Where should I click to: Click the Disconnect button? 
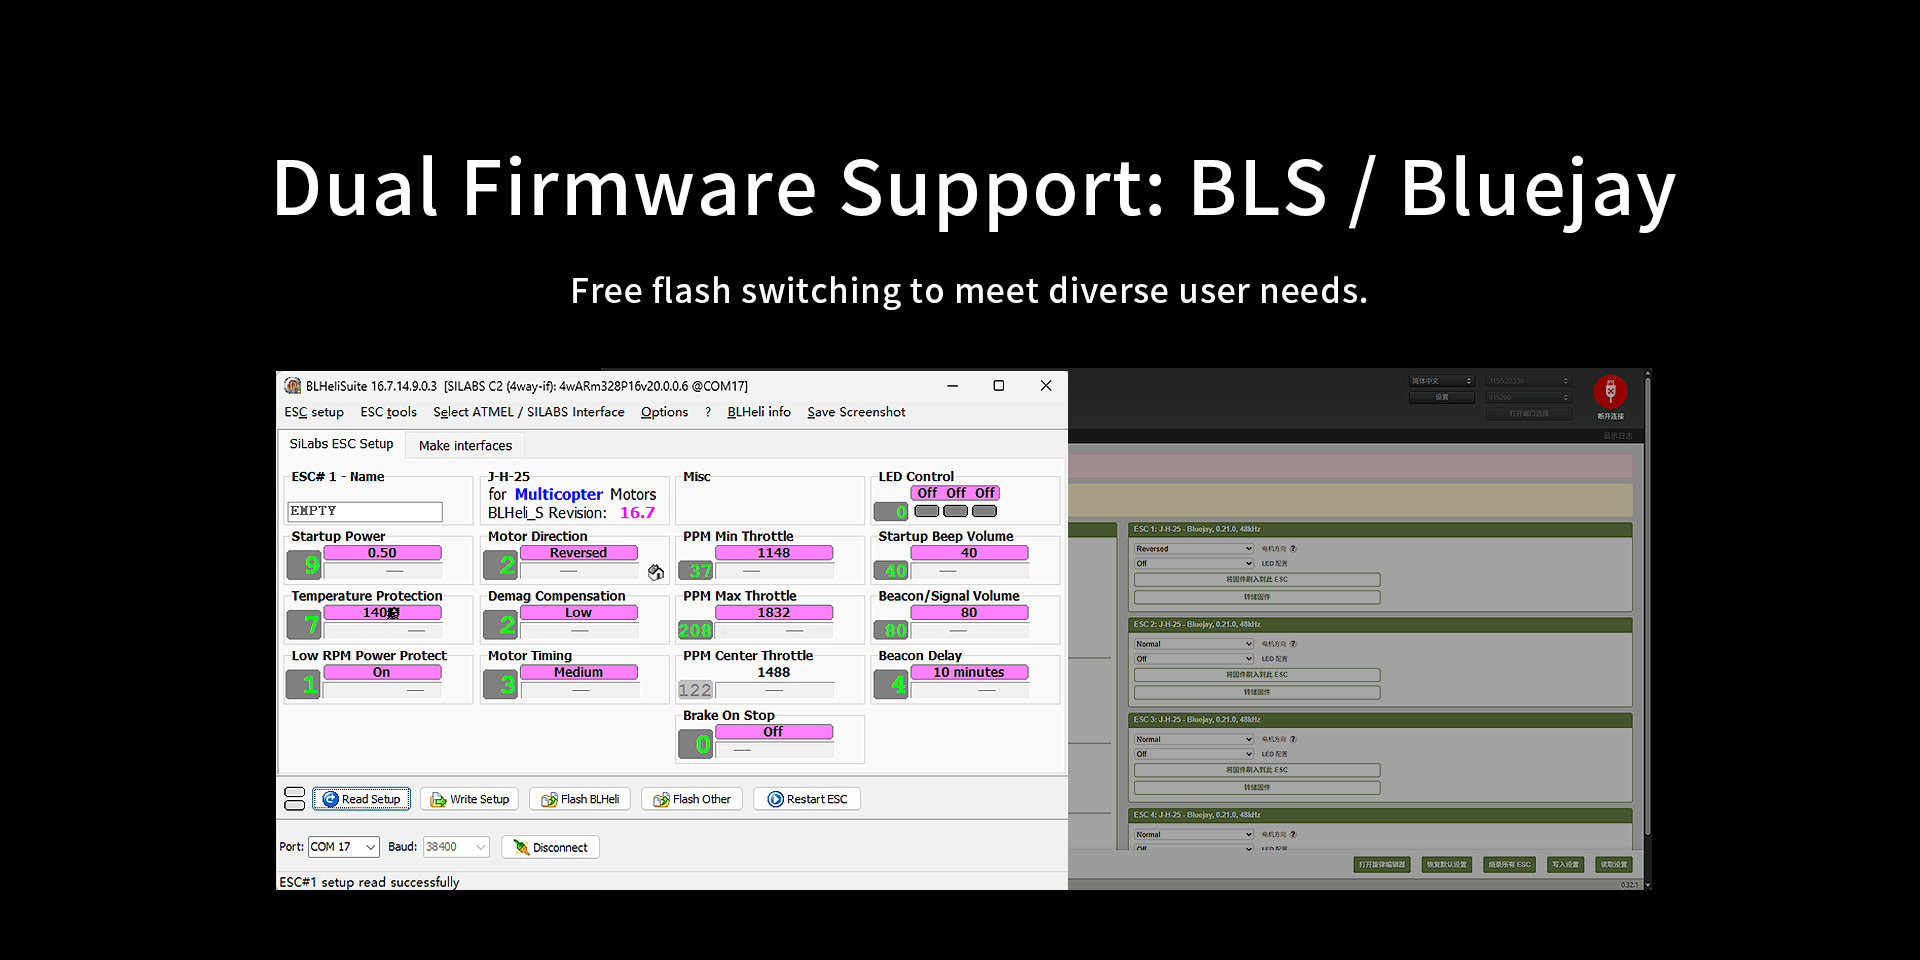pos(550,847)
